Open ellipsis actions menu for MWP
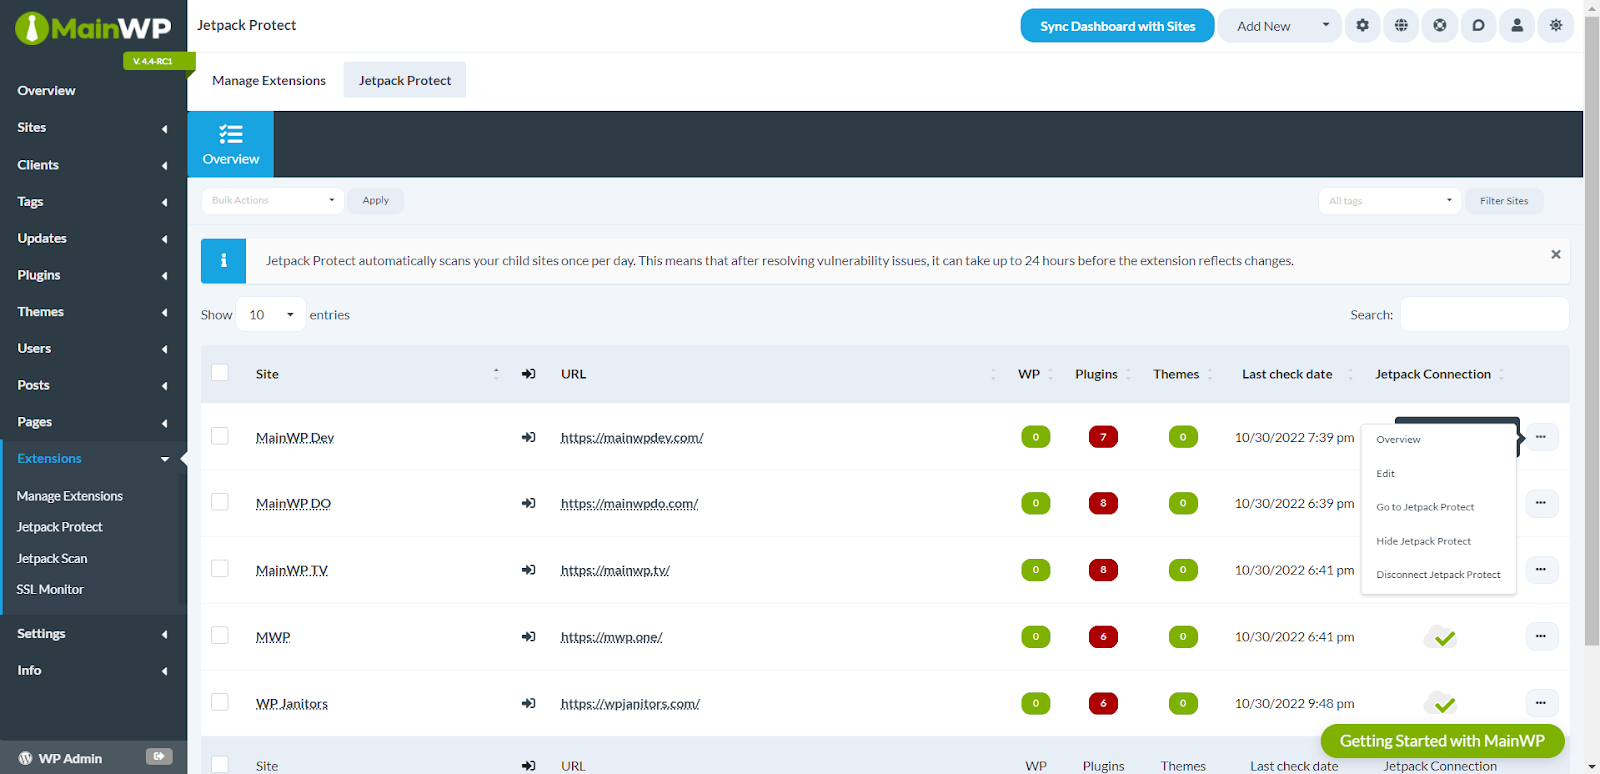 point(1541,636)
